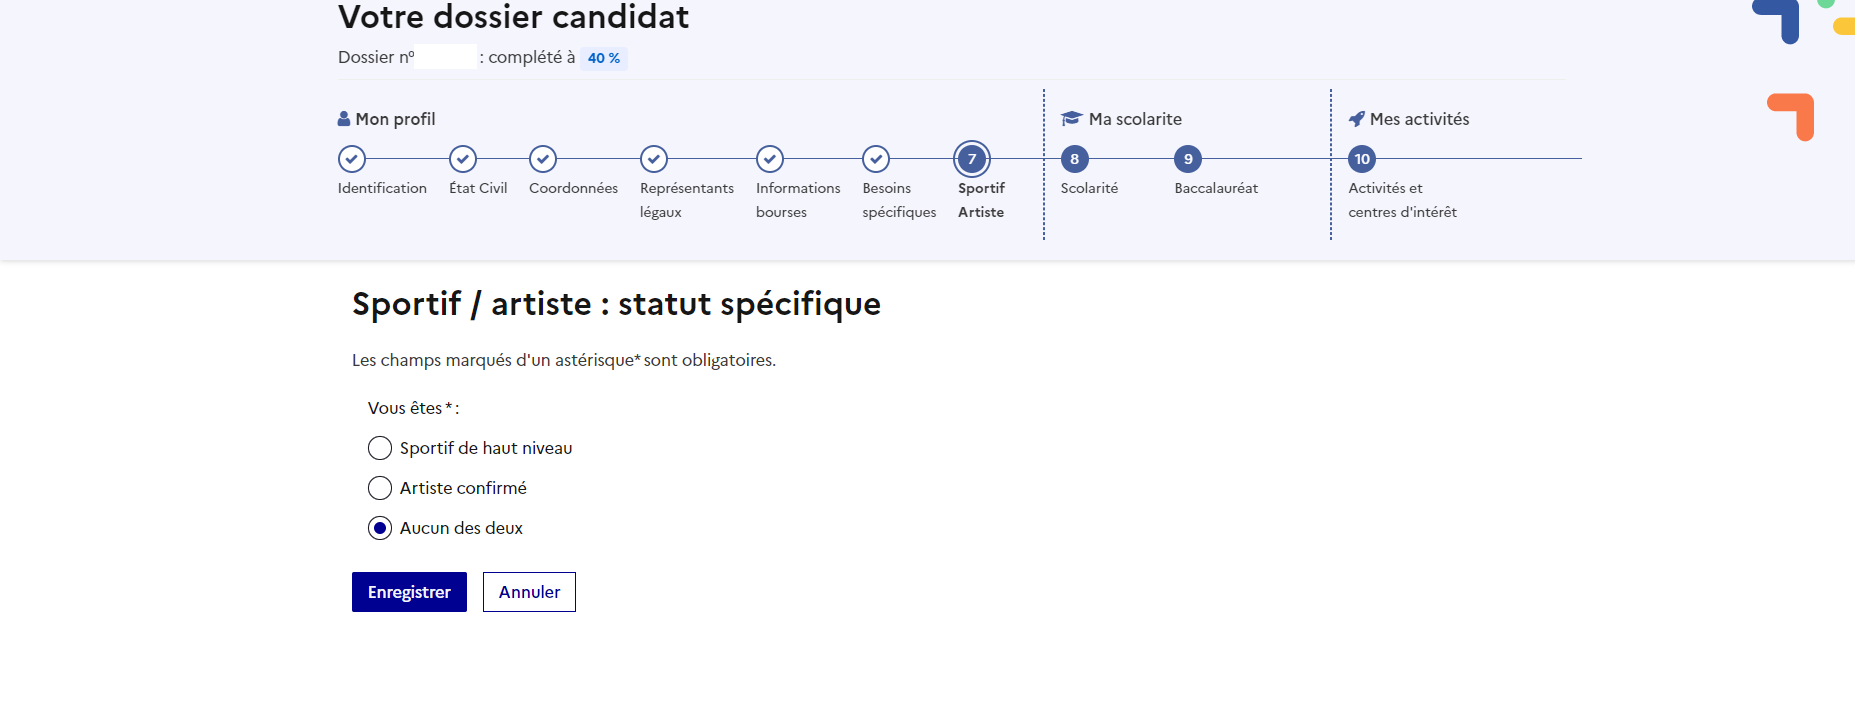
Task: Click the step 7 Sportif Artiste circle
Action: pos(971,159)
